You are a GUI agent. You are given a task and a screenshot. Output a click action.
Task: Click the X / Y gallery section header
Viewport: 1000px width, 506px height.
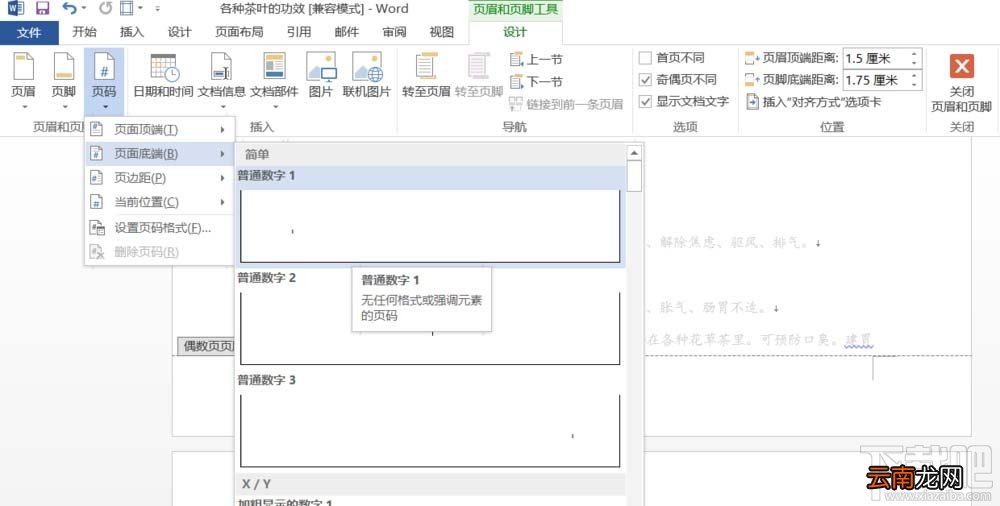pos(430,484)
